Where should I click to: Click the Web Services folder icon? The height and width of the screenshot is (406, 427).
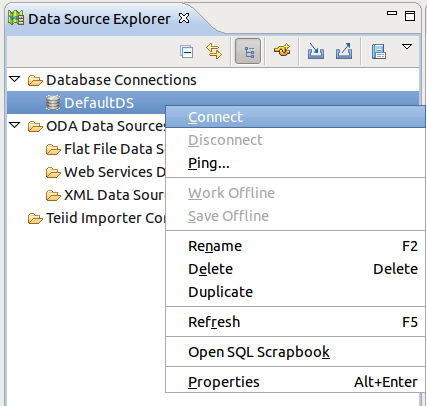53,172
